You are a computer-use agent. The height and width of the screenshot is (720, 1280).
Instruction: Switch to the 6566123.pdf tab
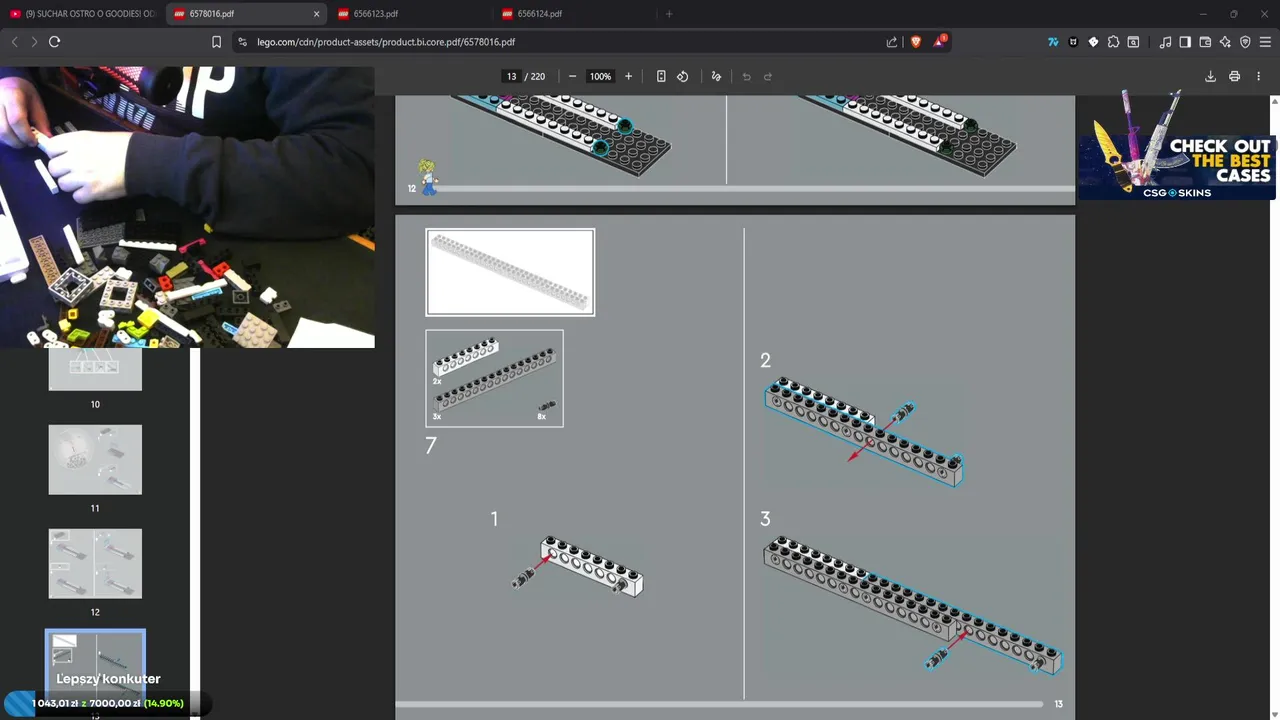tap(410, 14)
